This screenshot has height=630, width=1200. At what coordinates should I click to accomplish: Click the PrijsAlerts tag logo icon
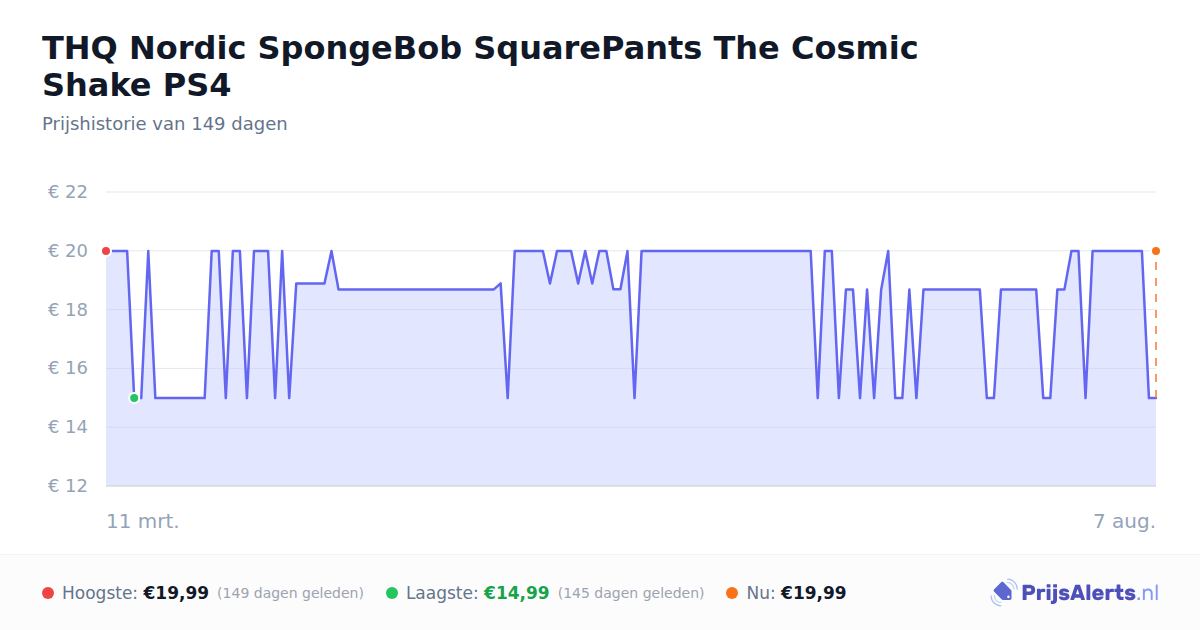[1003, 593]
